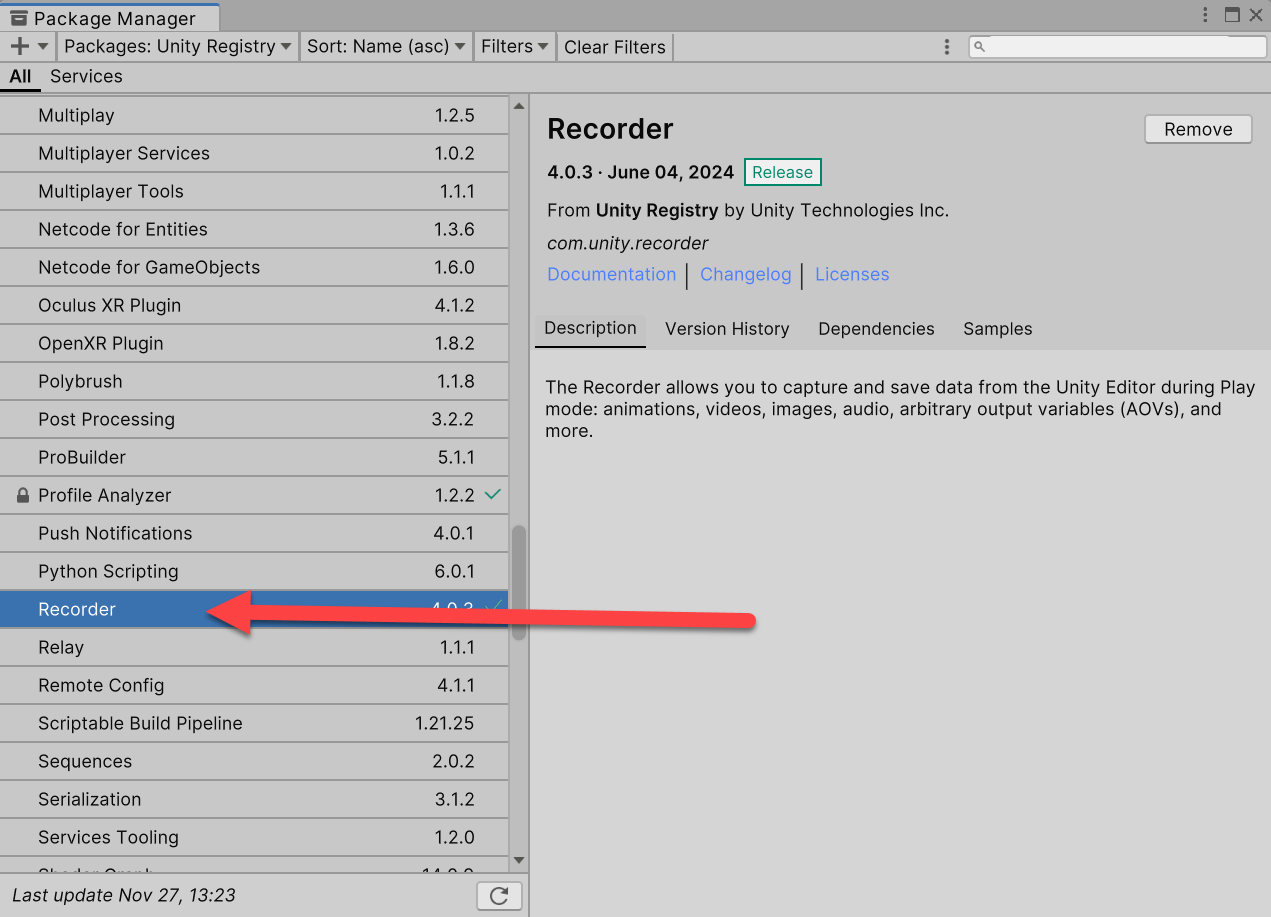Open the Documentation link
The height and width of the screenshot is (917, 1271).
tap(612, 274)
